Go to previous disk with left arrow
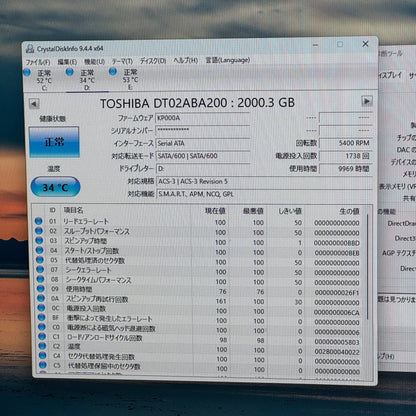The width and height of the screenshot is (416, 416). pyautogui.click(x=34, y=104)
